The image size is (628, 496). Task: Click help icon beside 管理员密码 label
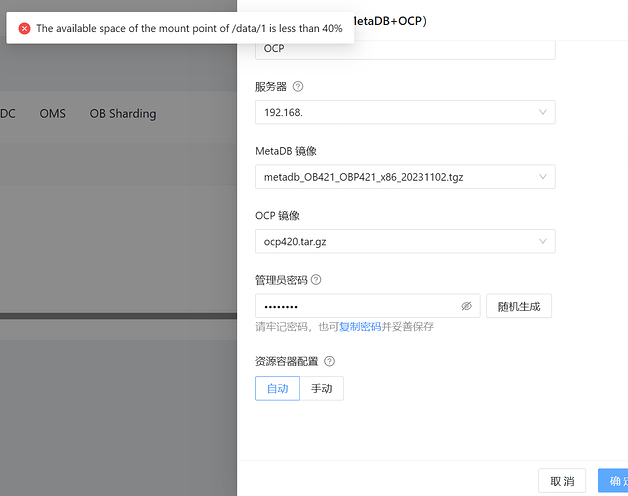316,280
